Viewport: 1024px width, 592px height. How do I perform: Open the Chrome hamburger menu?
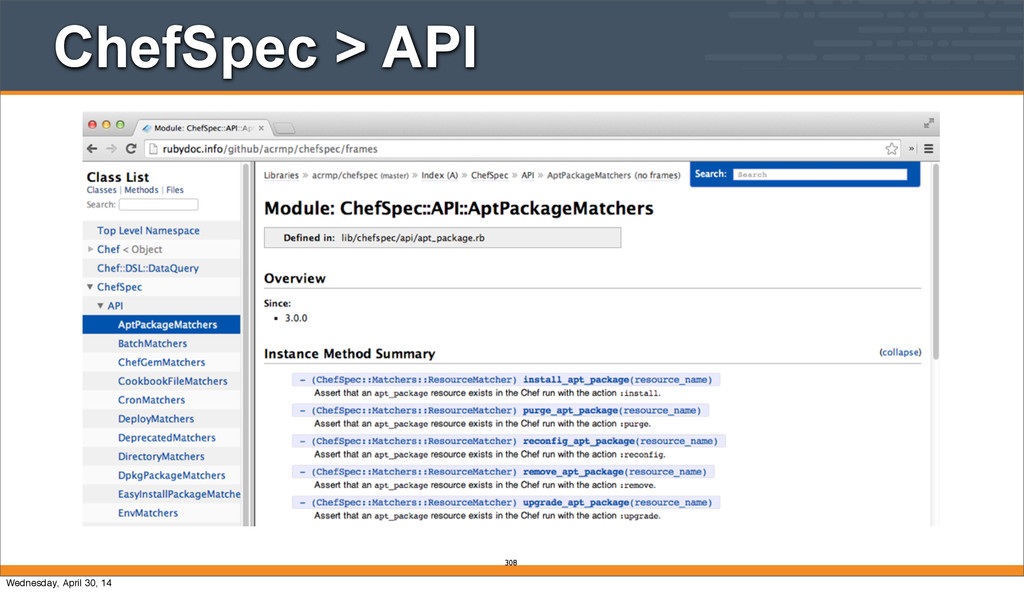coord(928,148)
